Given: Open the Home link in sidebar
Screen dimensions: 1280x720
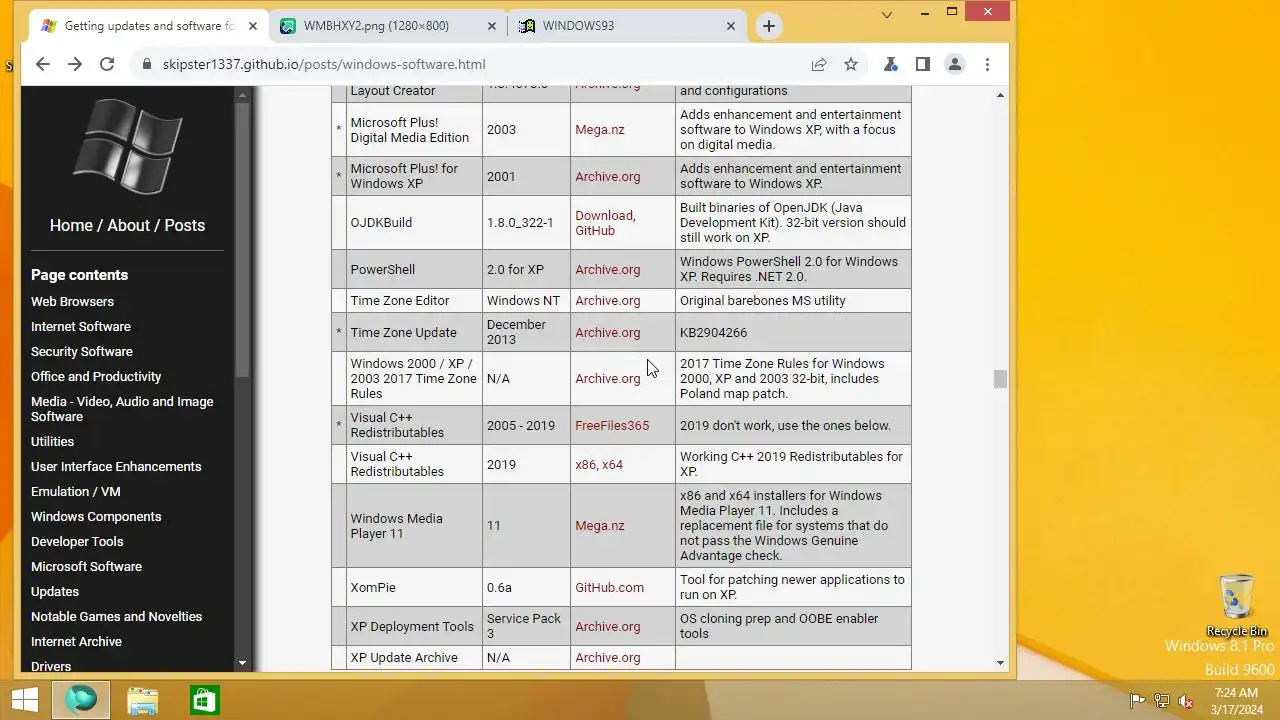Looking at the screenshot, I should pyautogui.click(x=71, y=225).
